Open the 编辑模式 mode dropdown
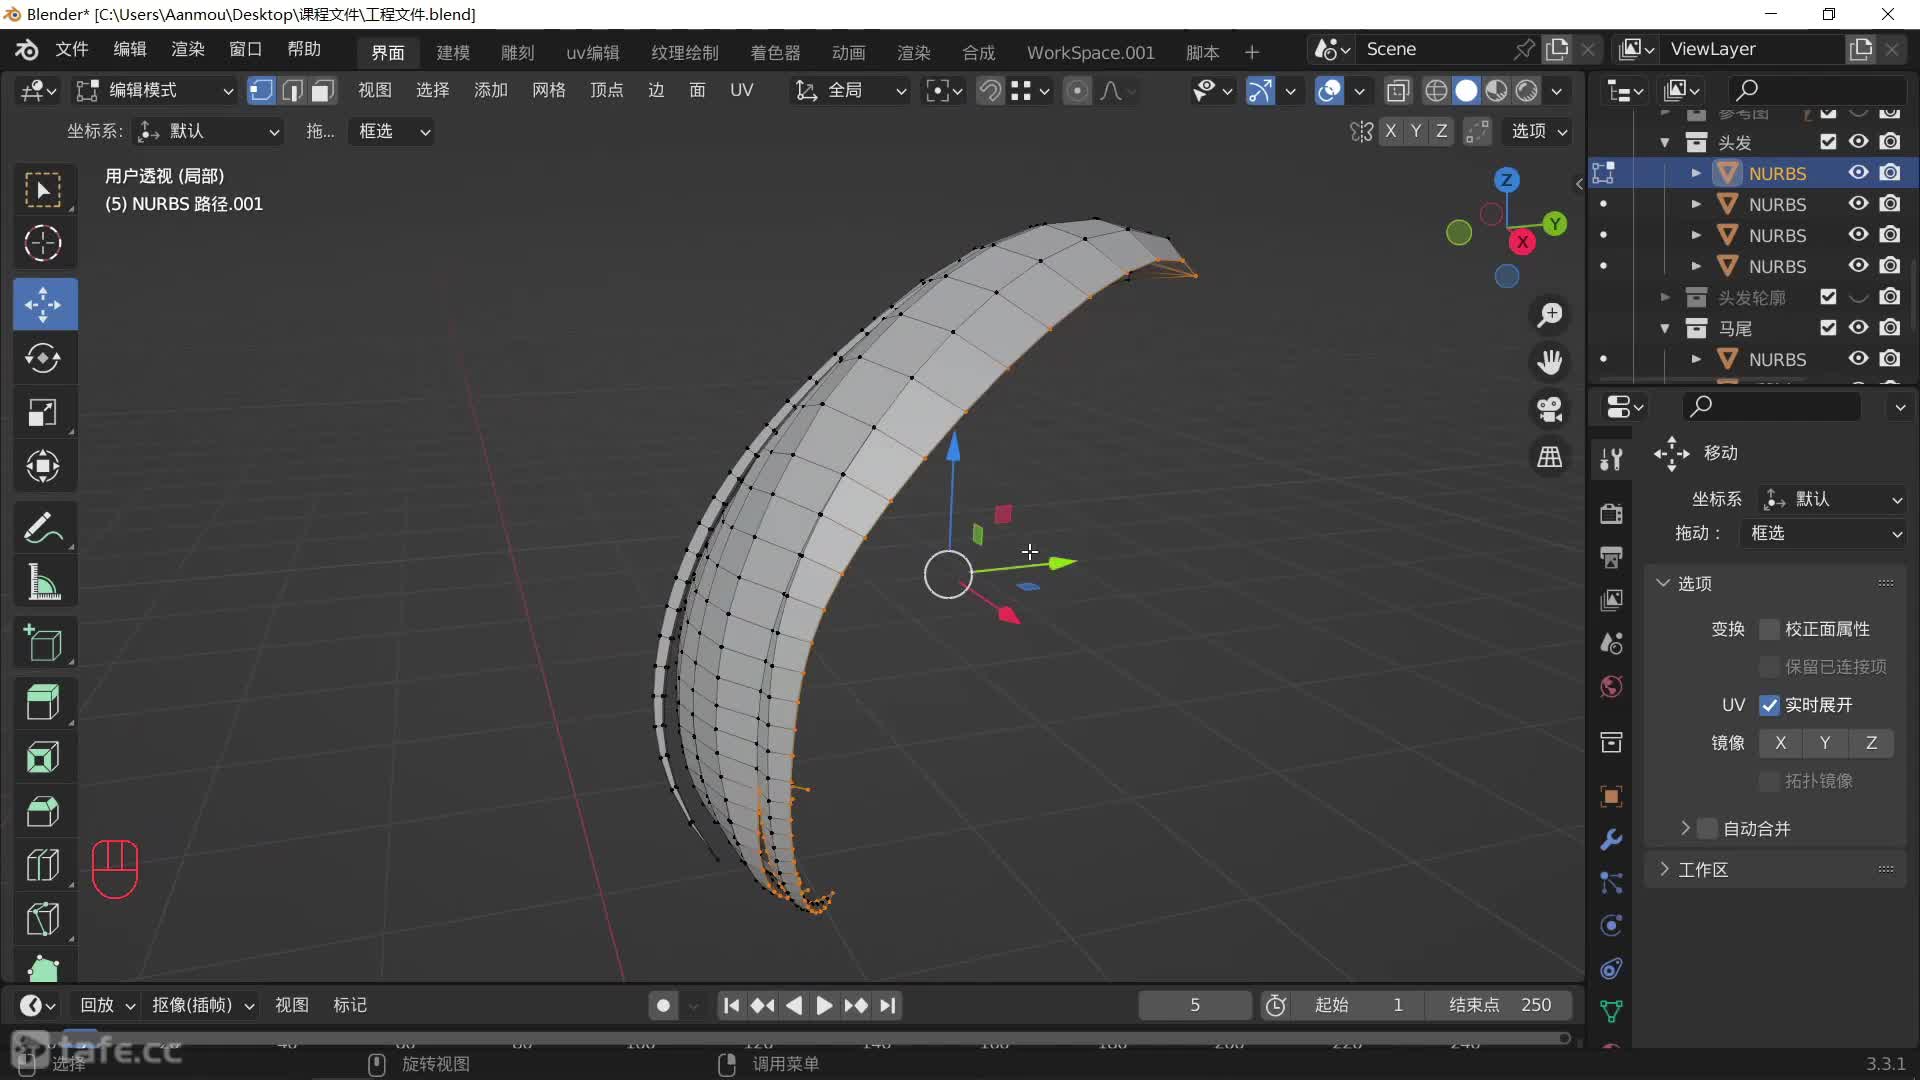 pyautogui.click(x=156, y=91)
